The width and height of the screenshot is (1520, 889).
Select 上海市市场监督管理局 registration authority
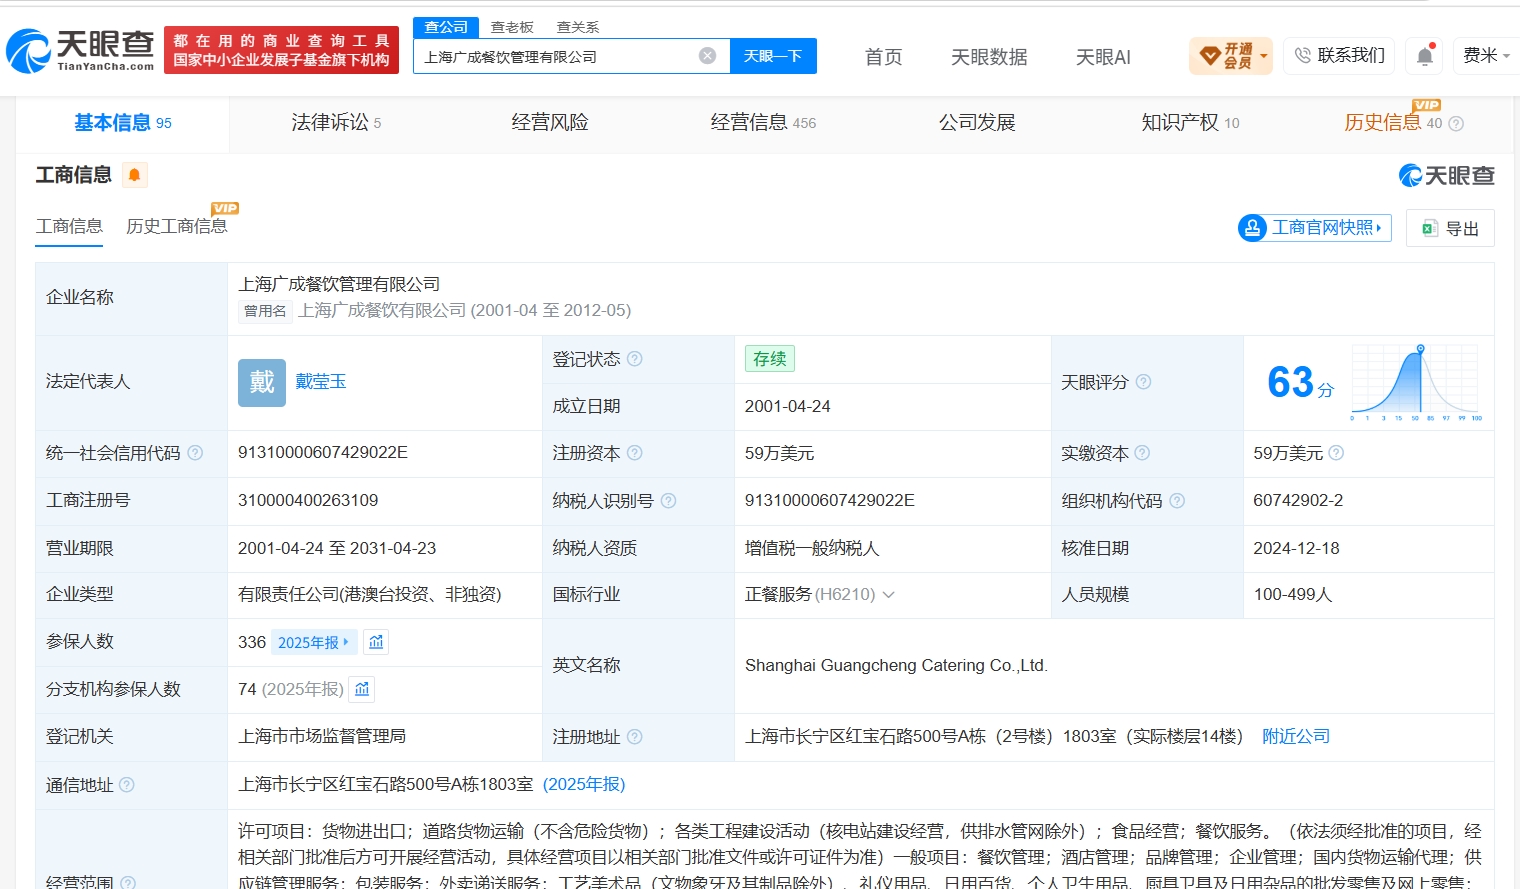pyautogui.click(x=322, y=737)
